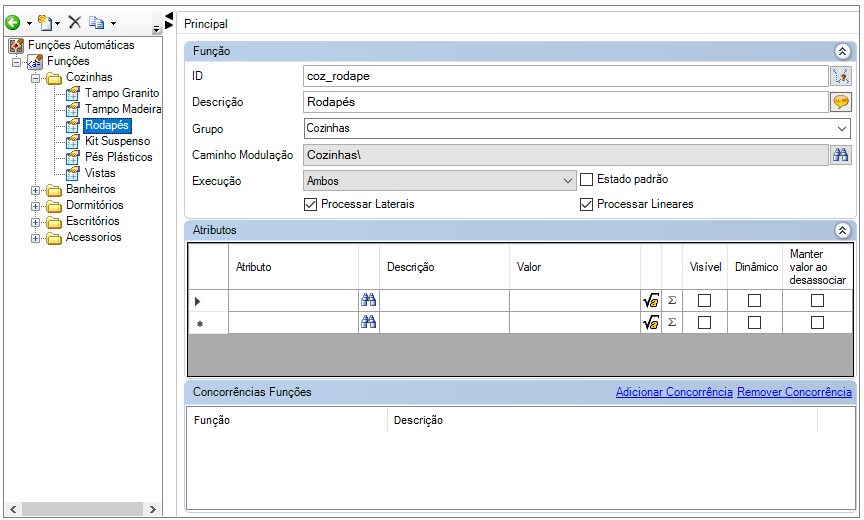This screenshot has height=520, width=864.
Task: Select Rodapés in tree
Action: (107, 125)
